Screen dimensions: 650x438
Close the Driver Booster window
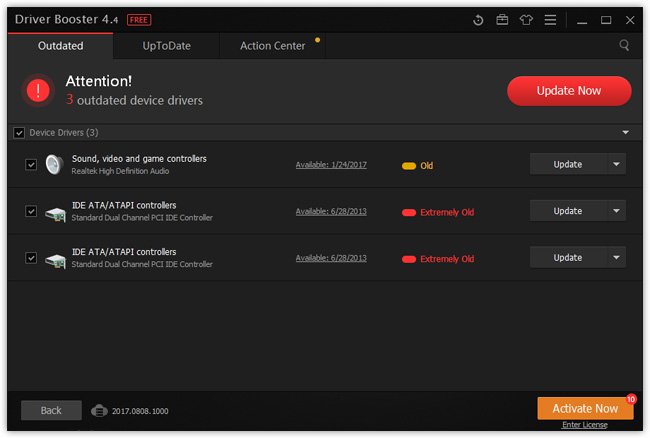tap(630, 20)
